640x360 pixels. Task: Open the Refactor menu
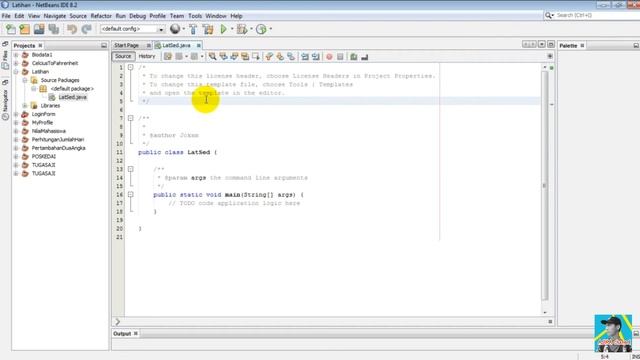(x=101, y=16)
